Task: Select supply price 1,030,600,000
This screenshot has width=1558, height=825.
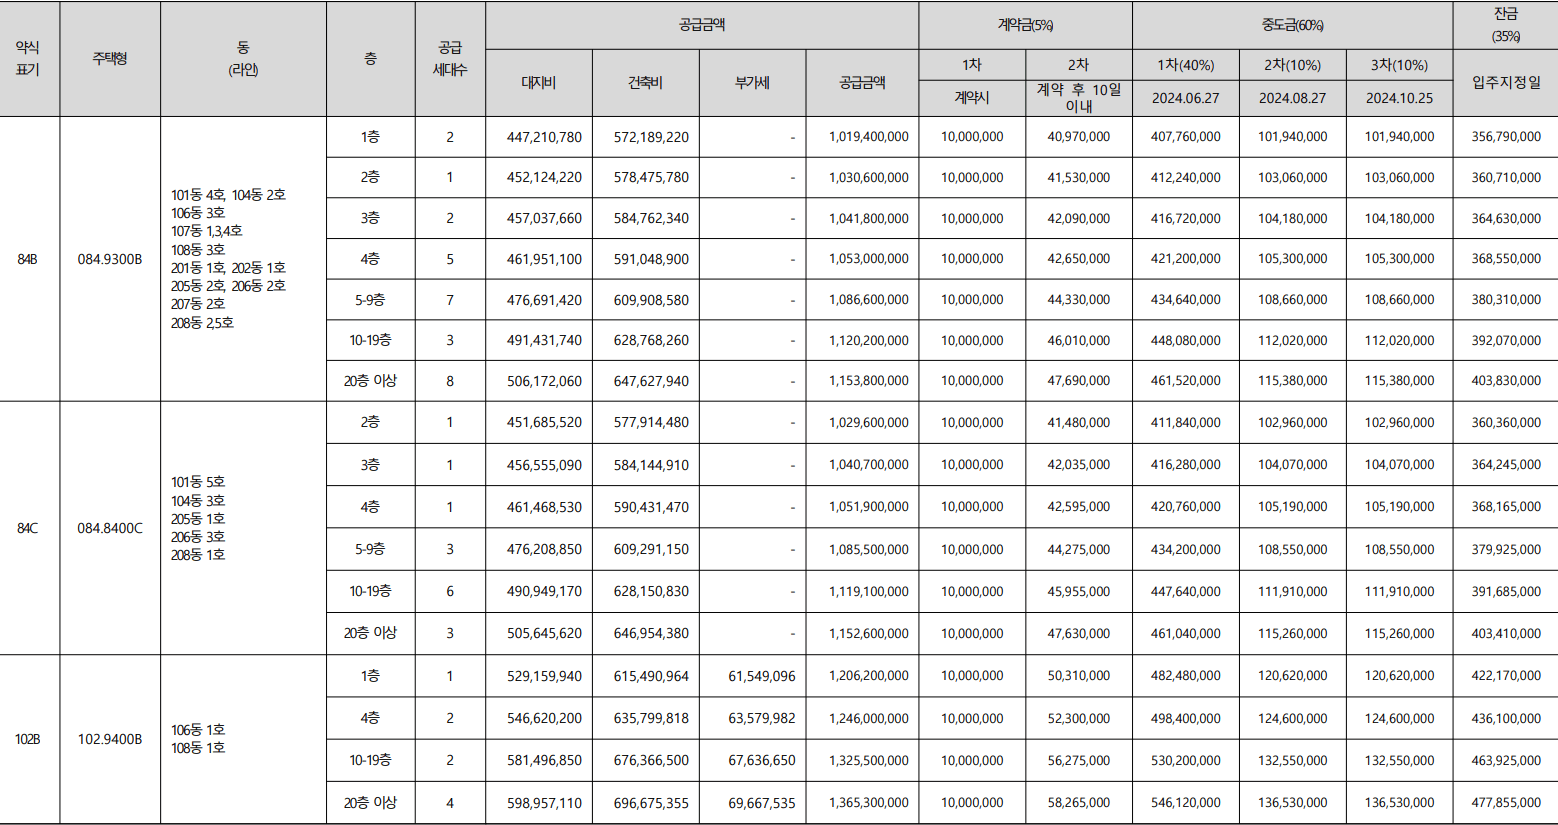Action: pos(868,177)
